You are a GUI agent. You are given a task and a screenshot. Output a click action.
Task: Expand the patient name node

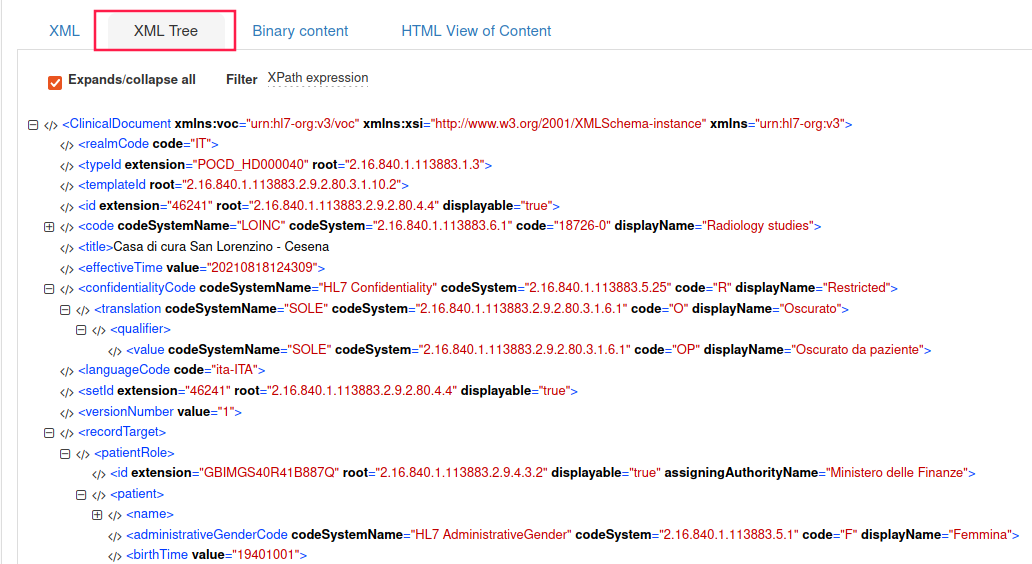click(x=97, y=515)
